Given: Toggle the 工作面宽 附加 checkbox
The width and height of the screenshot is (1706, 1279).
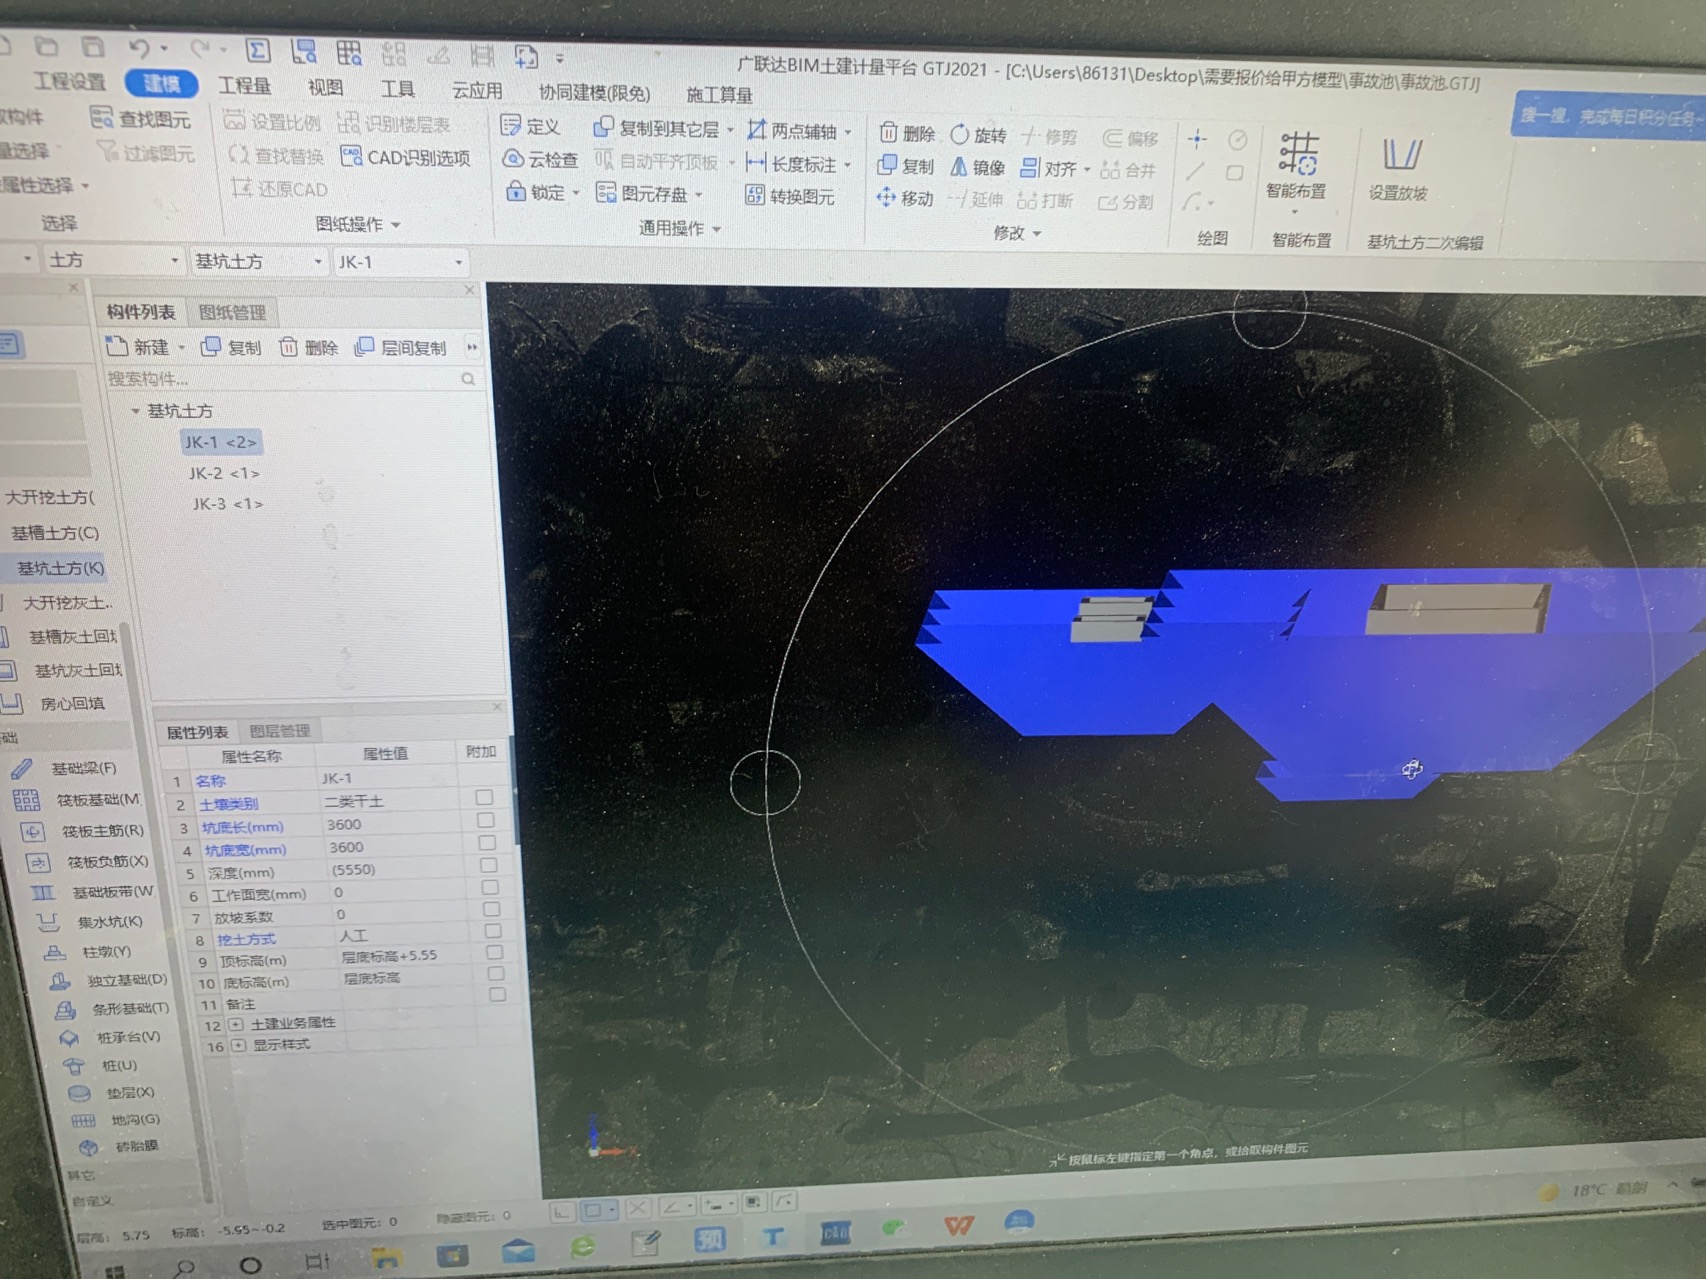Looking at the screenshot, I should (x=490, y=887).
